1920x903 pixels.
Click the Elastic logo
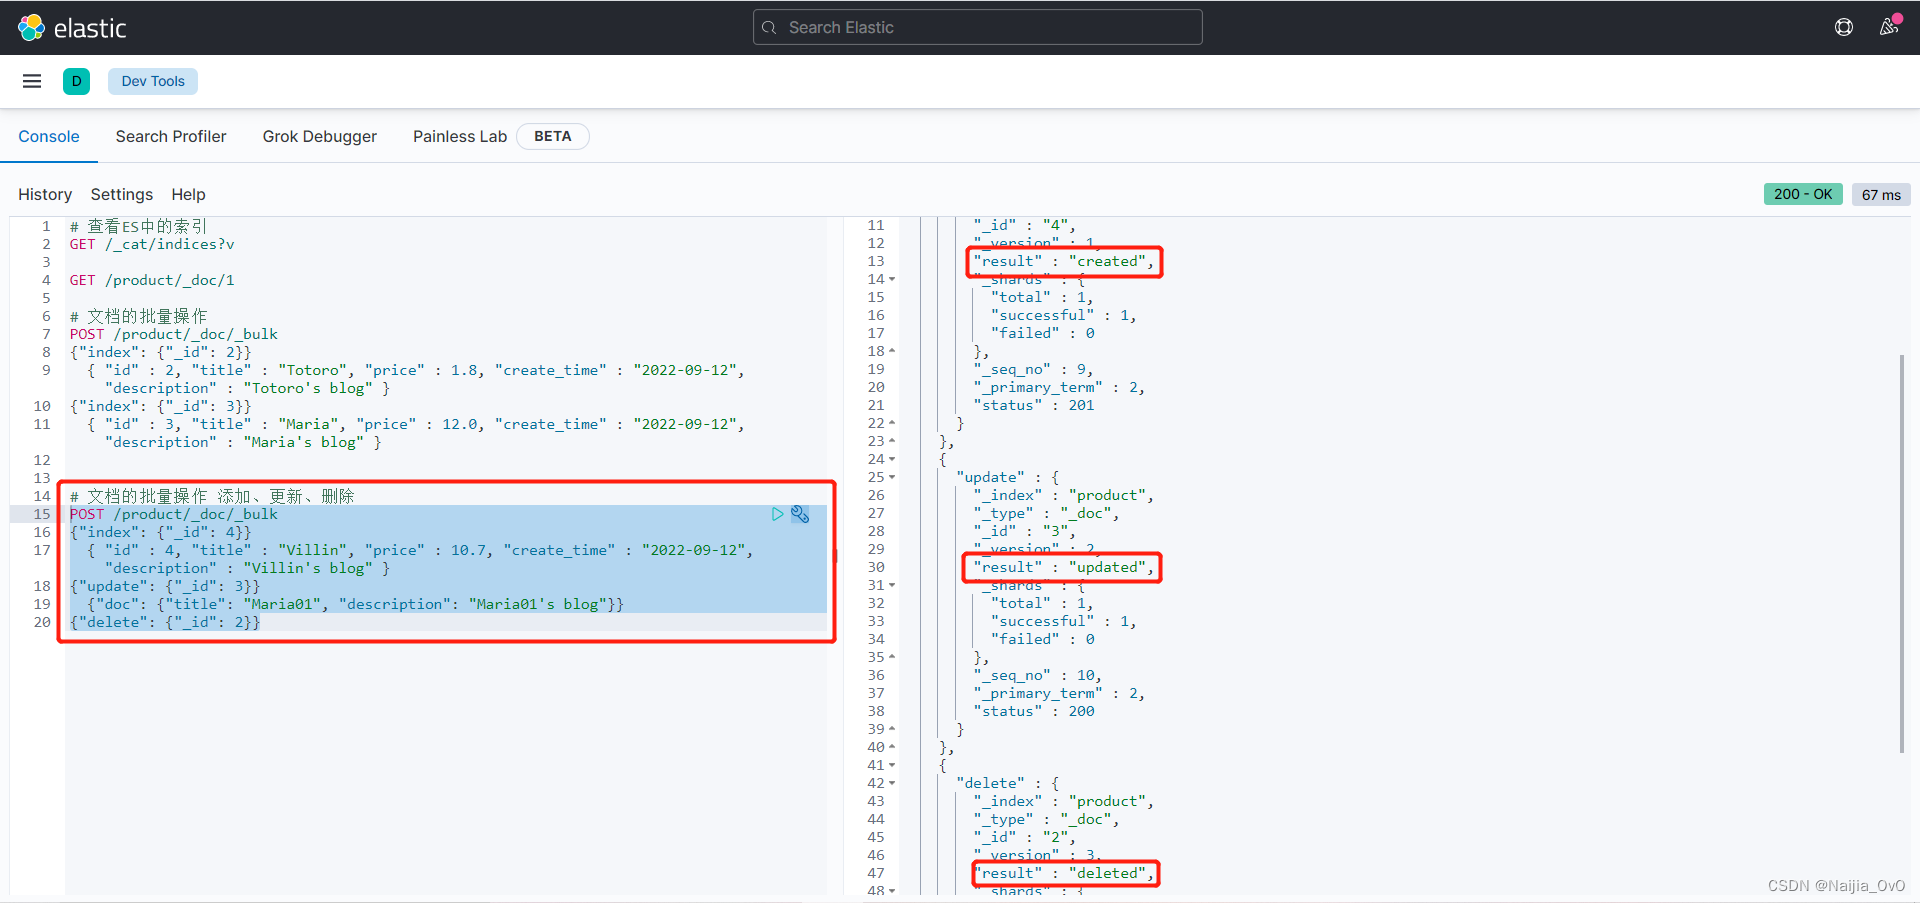[x=72, y=28]
